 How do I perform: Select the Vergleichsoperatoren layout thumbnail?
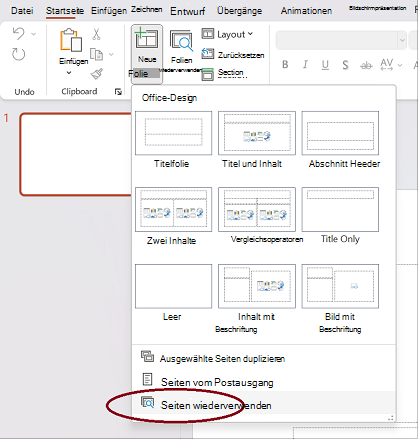pos(257,209)
